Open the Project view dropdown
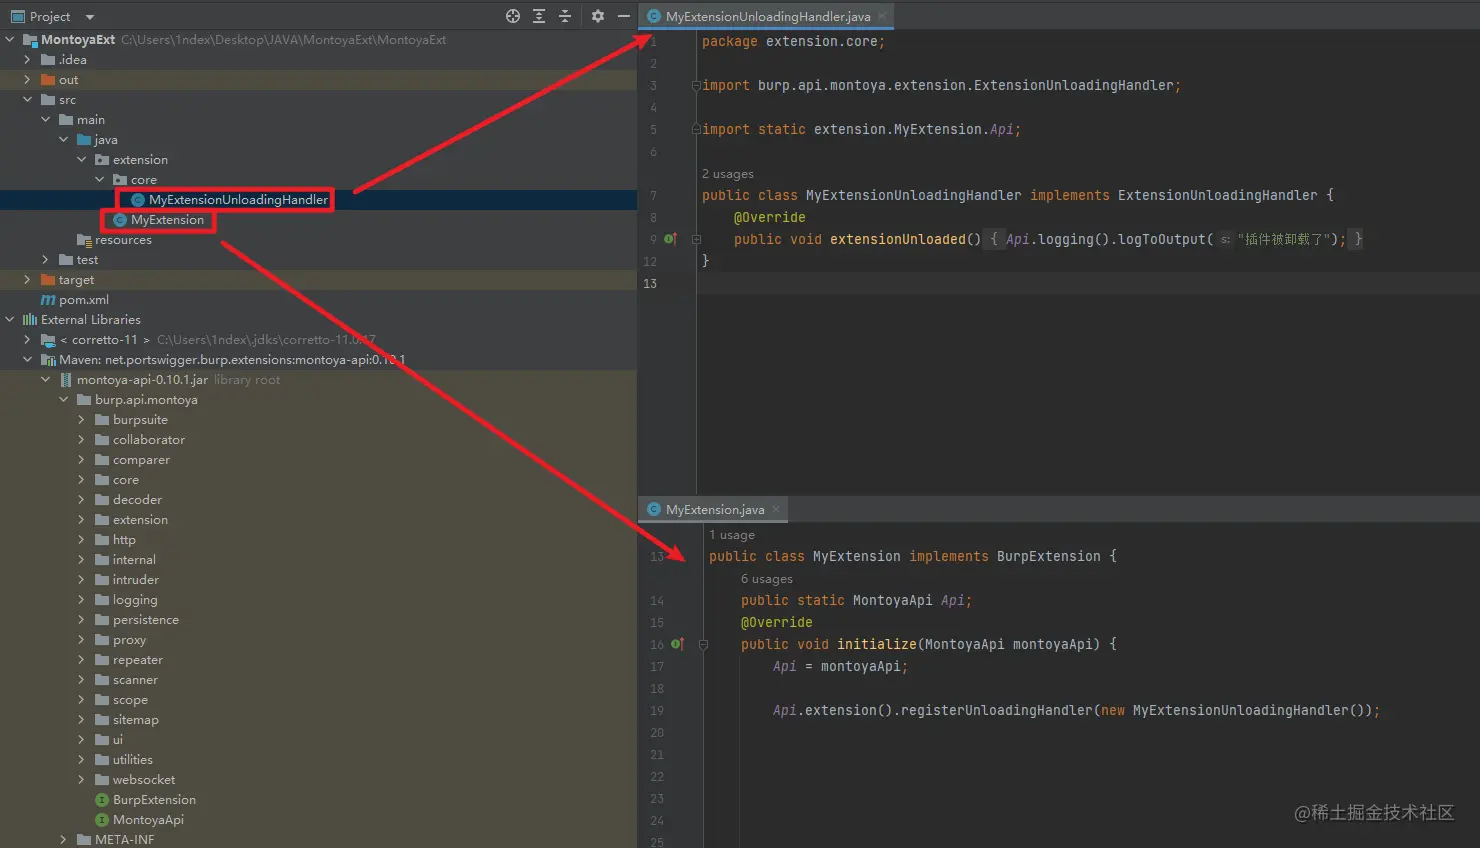This screenshot has width=1480, height=848. (x=90, y=17)
